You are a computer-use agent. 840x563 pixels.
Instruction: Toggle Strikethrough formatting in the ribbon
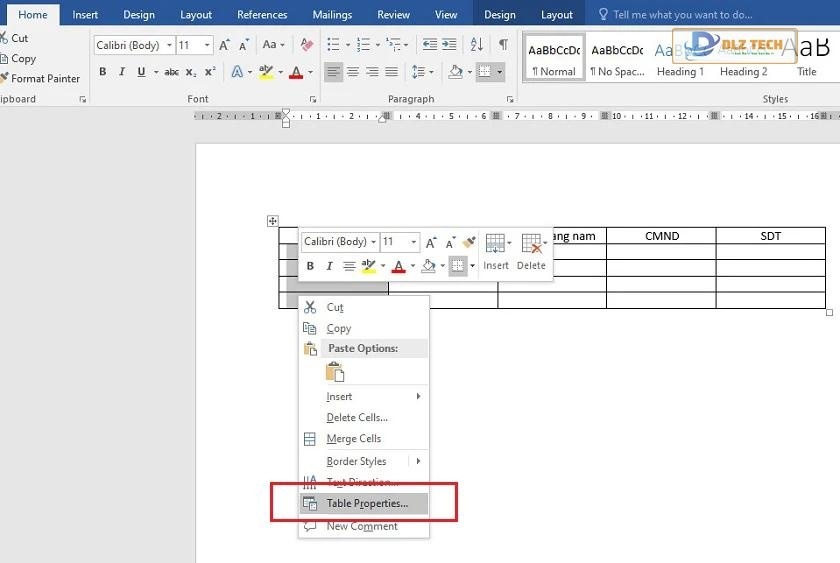click(x=171, y=72)
